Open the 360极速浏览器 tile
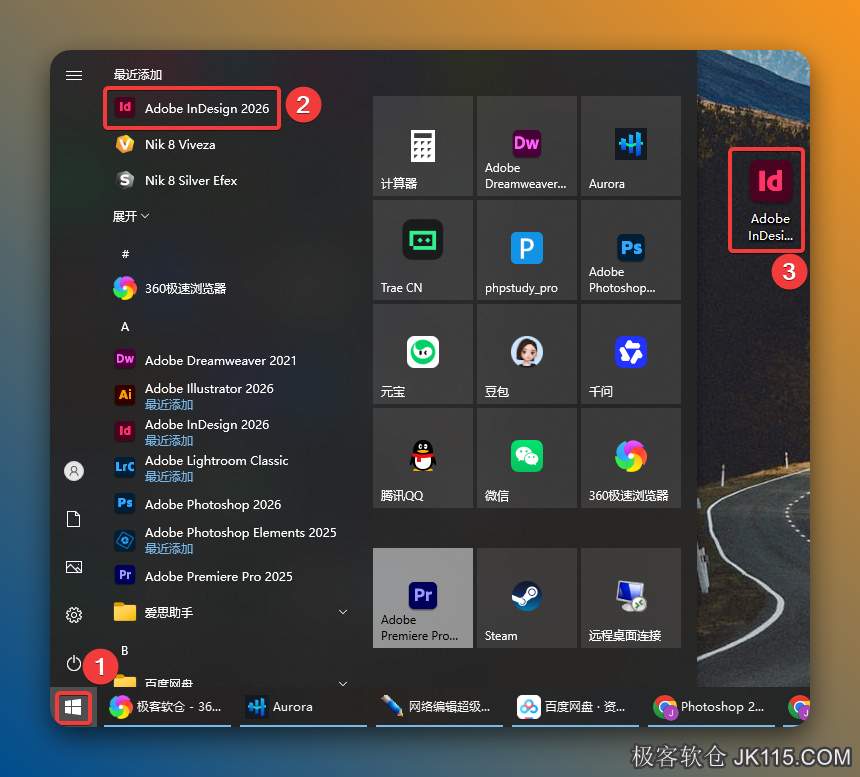Image resolution: width=860 pixels, height=777 pixels. click(631, 458)
